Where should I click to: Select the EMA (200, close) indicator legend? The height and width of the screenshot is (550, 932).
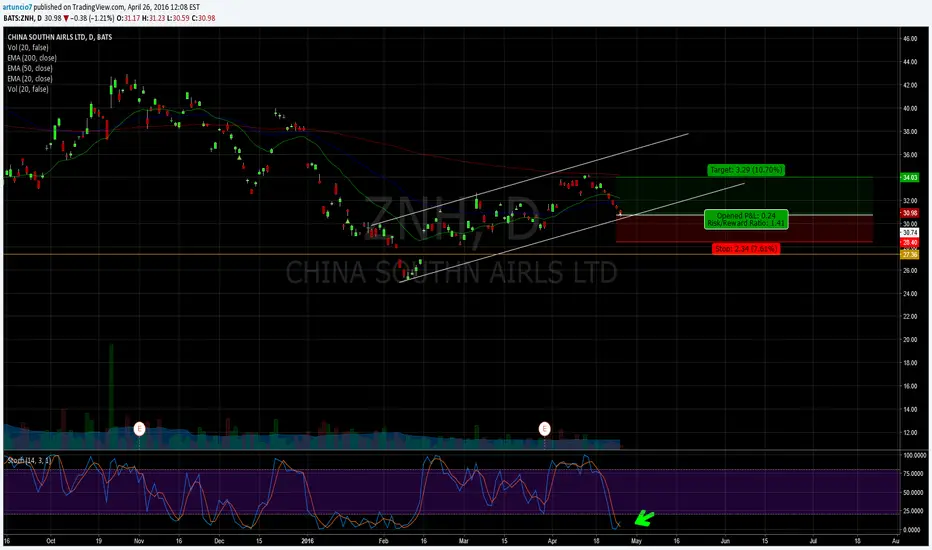click(32, 58)
